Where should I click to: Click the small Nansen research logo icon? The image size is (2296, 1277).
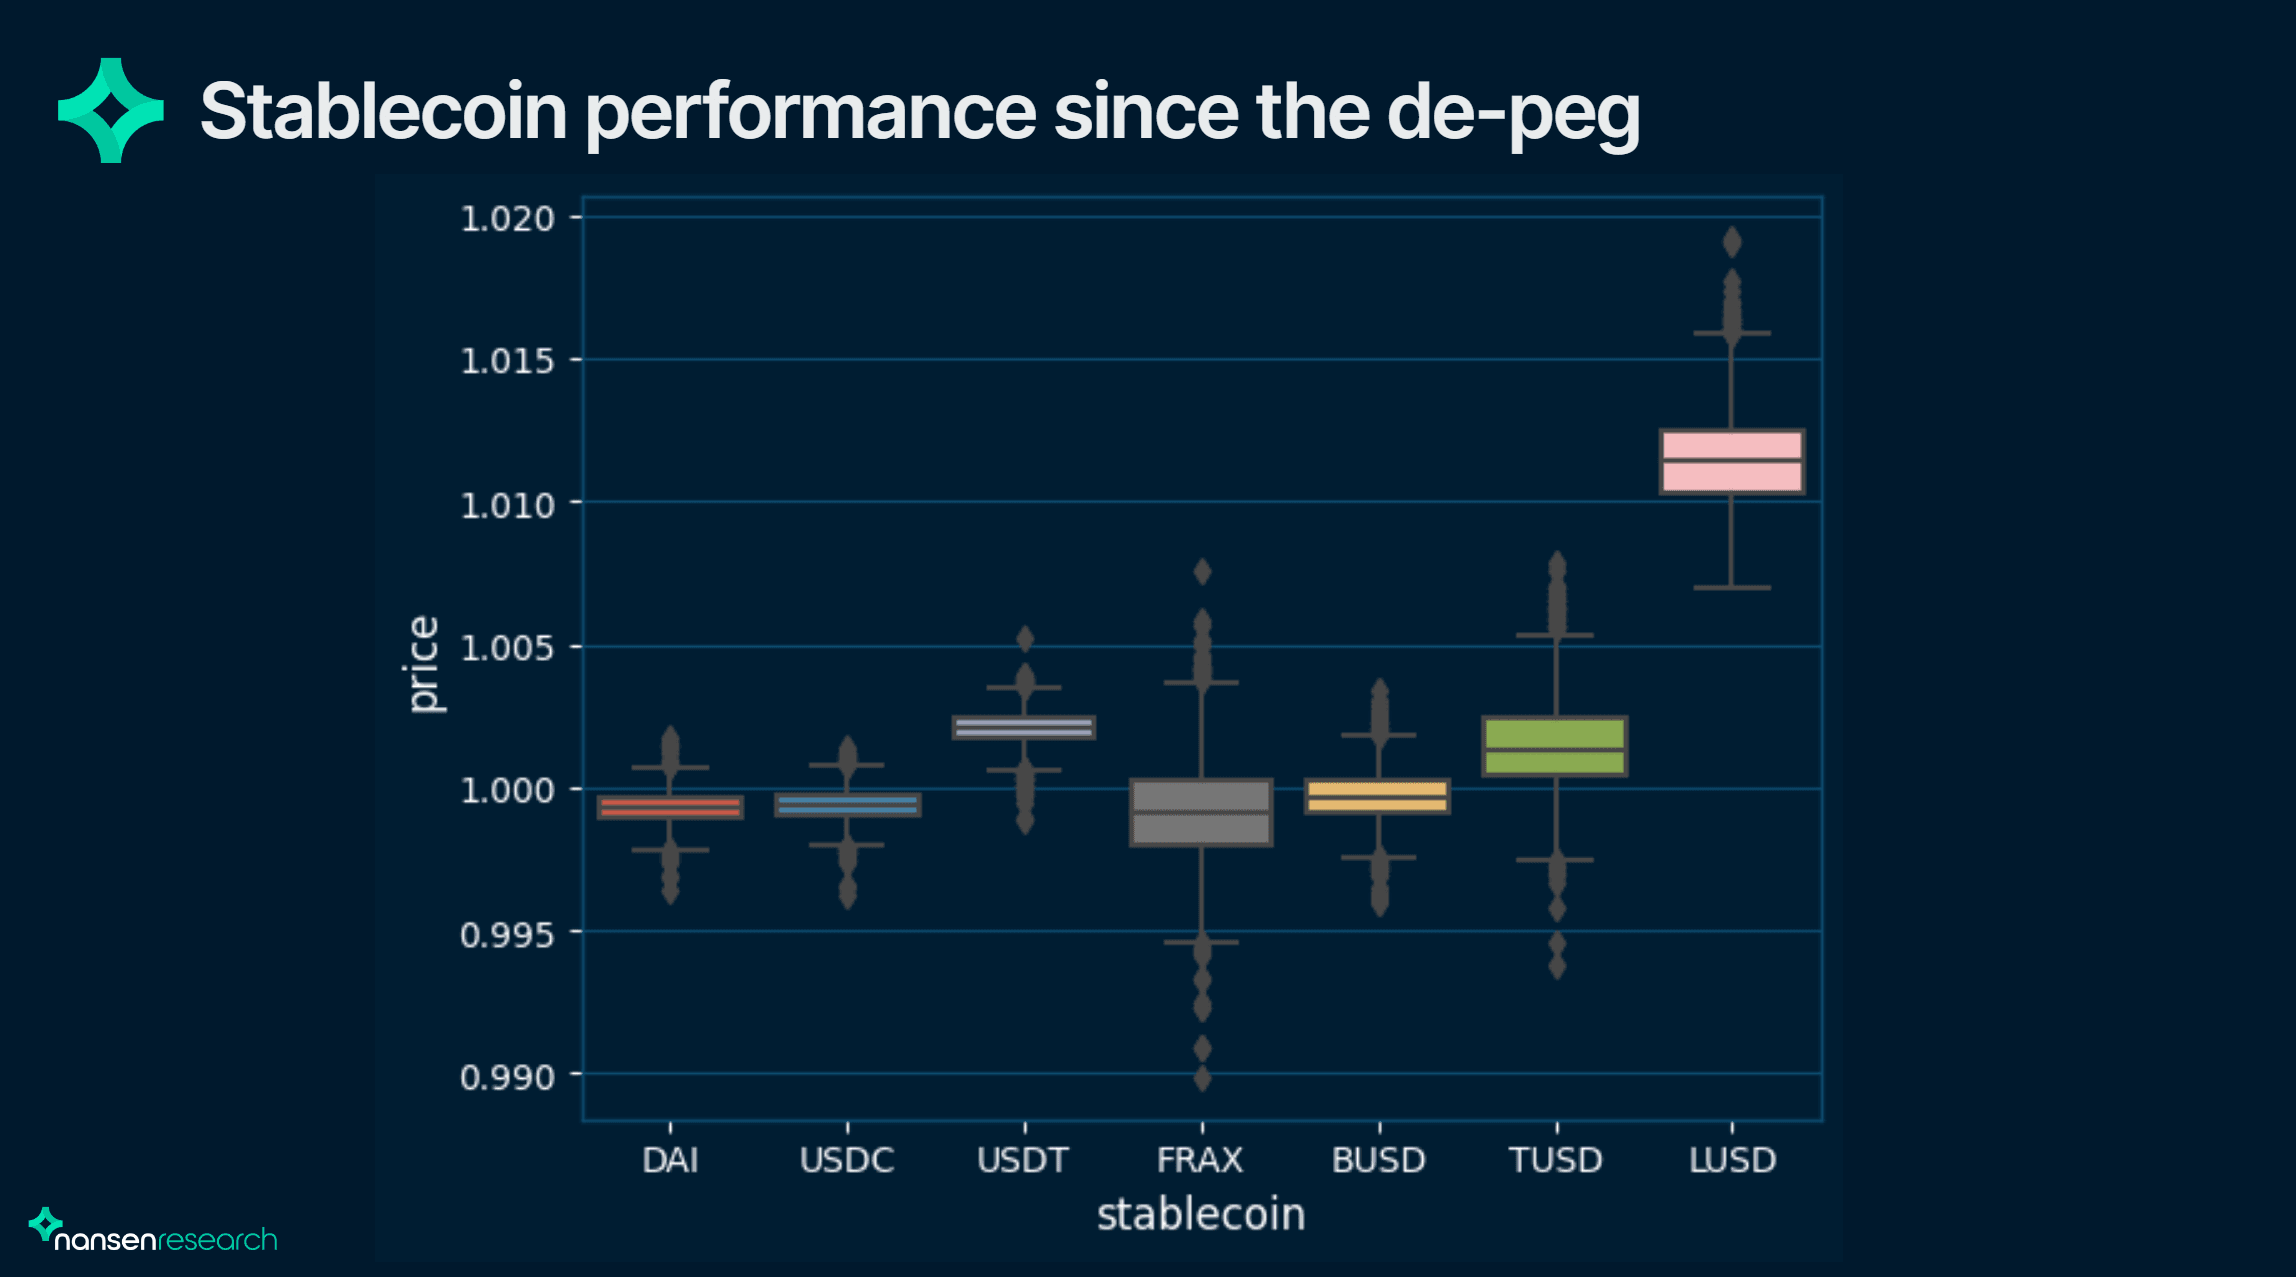[45, 1223]
